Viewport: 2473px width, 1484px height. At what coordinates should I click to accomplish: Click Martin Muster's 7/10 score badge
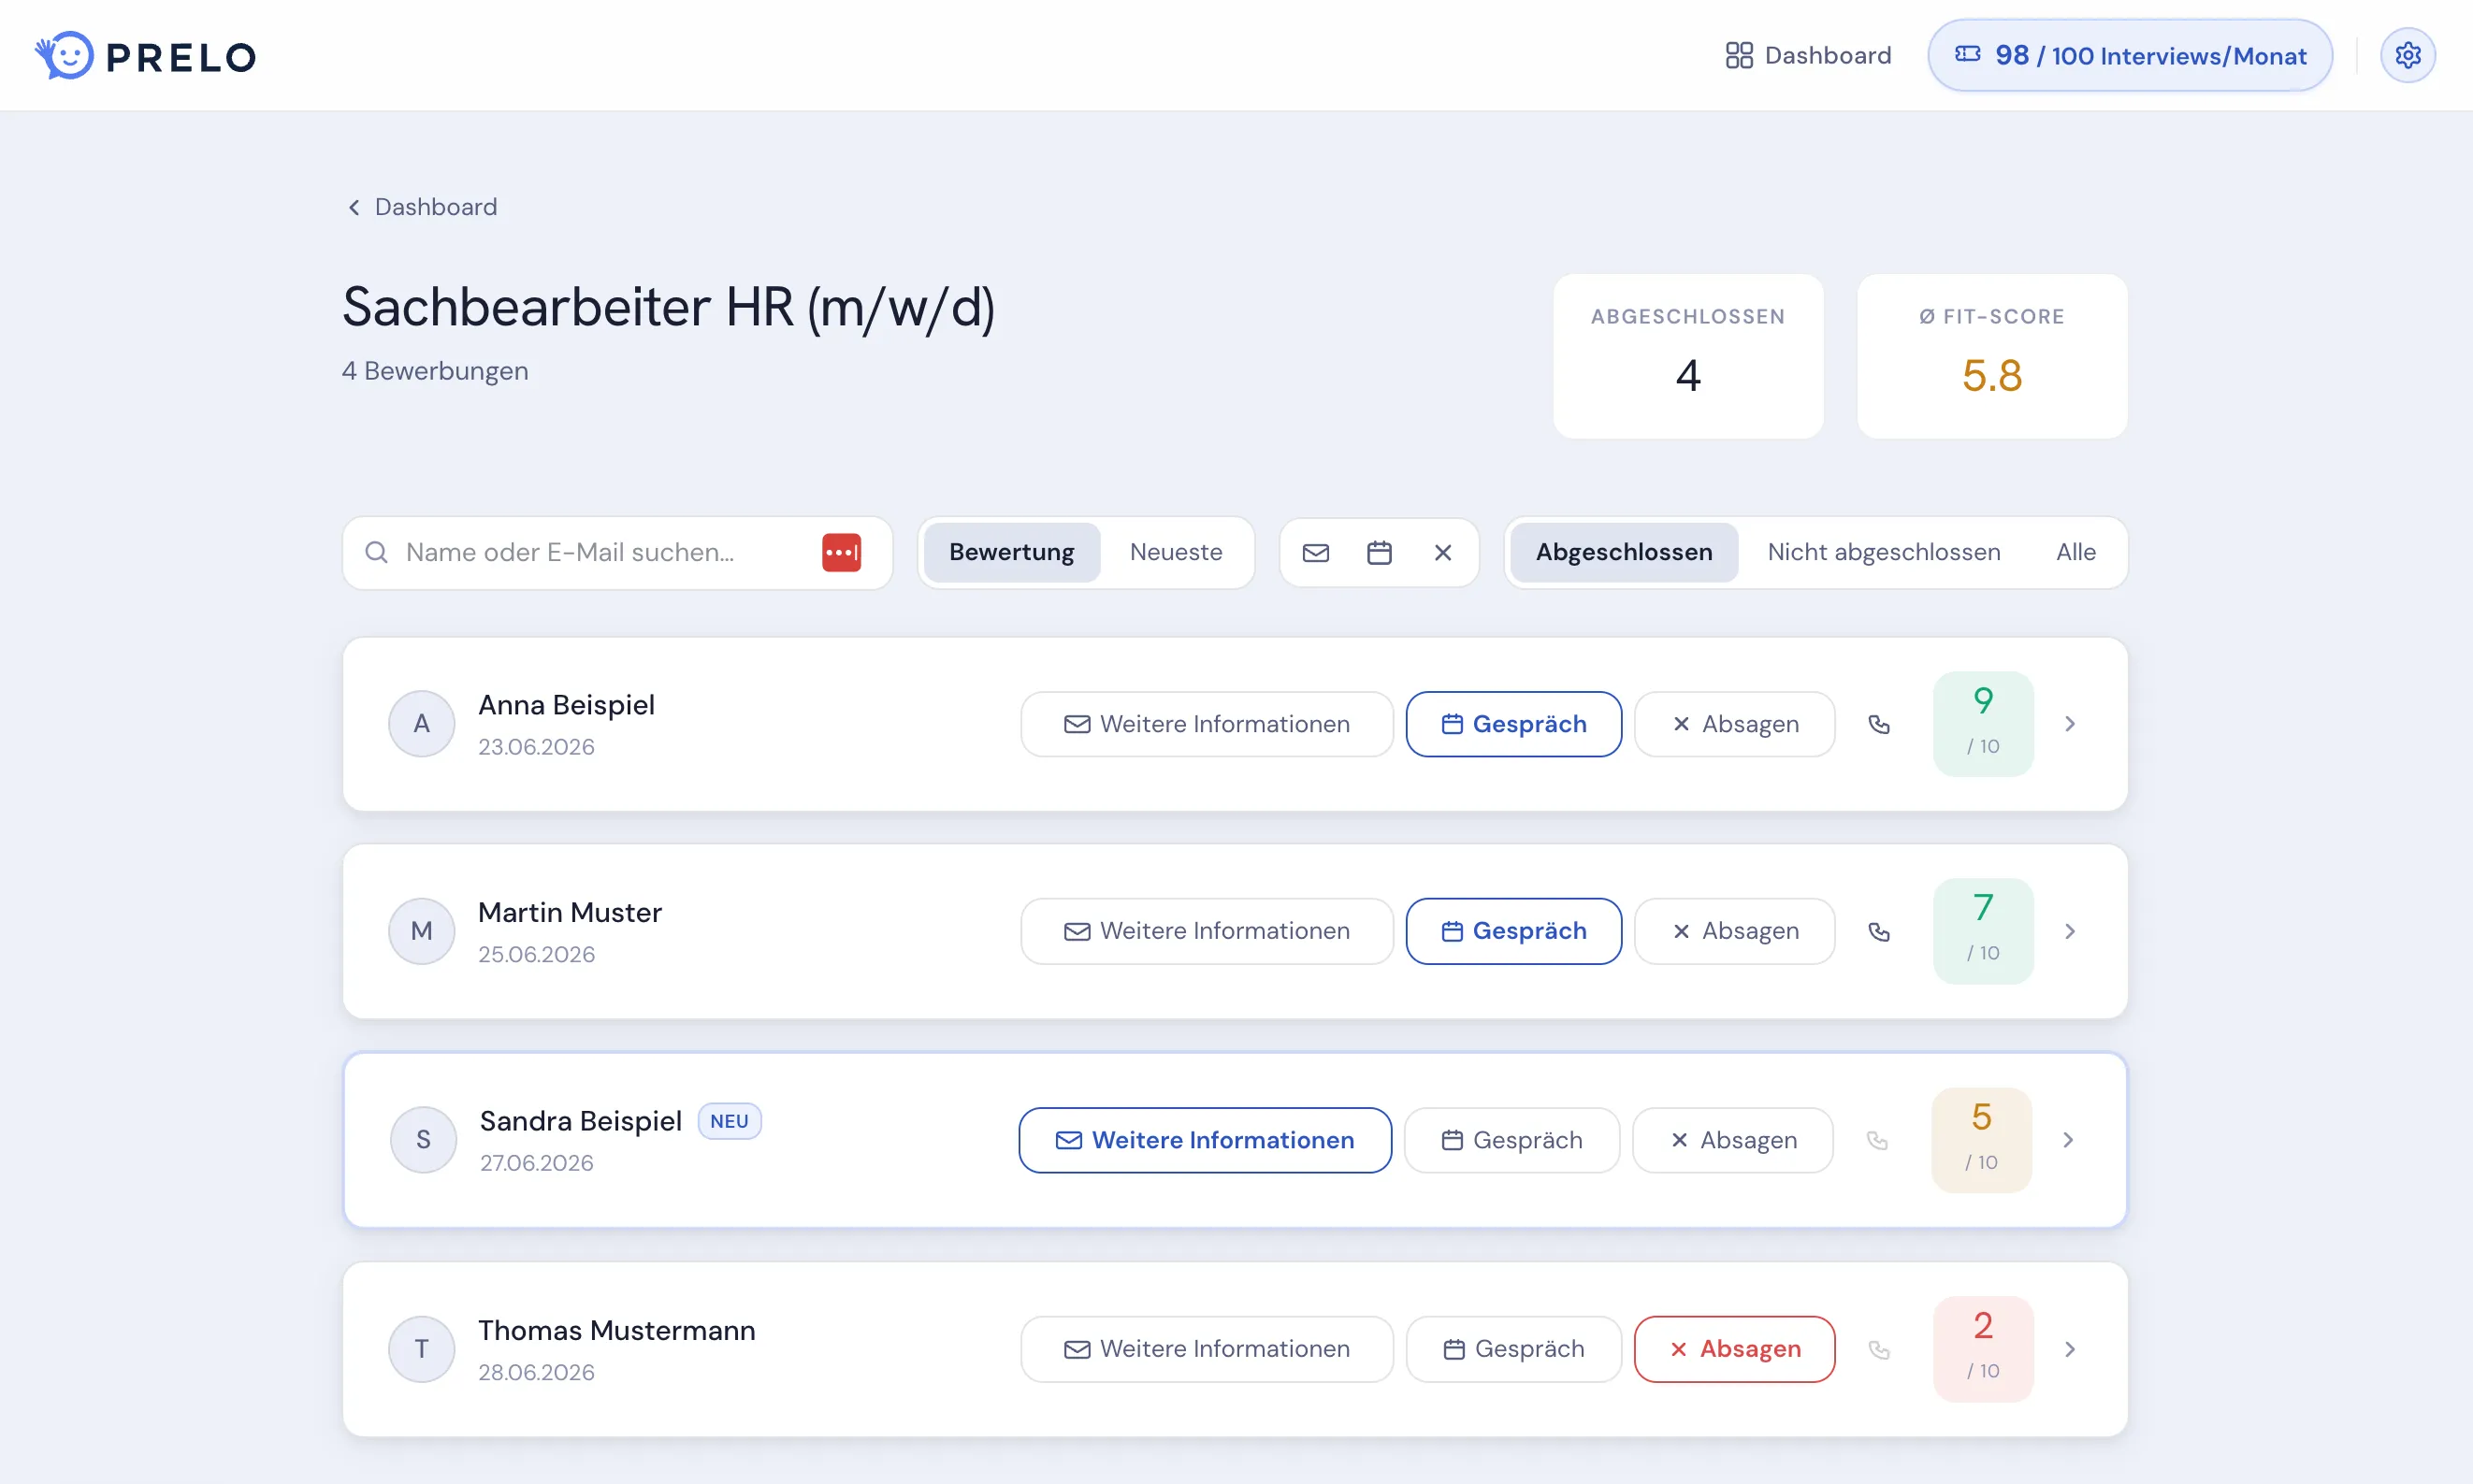(1983, 931)
